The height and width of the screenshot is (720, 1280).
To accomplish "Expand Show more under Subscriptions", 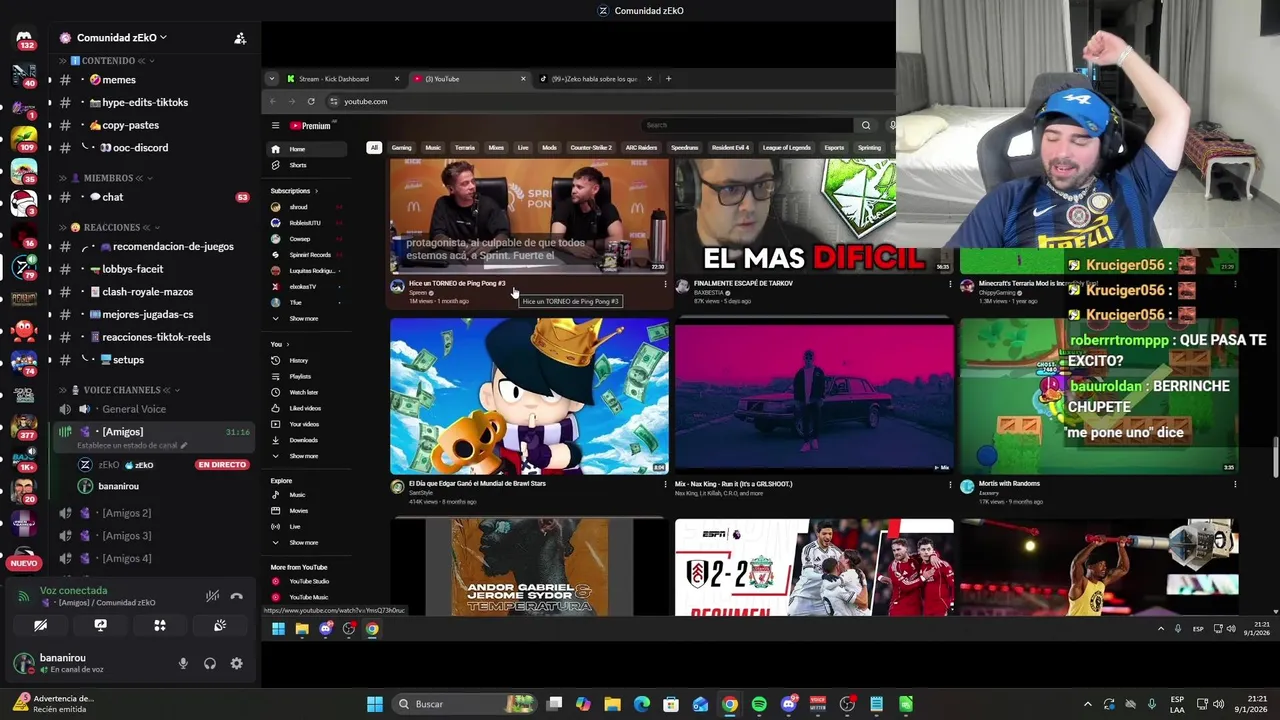I will 303,318.
